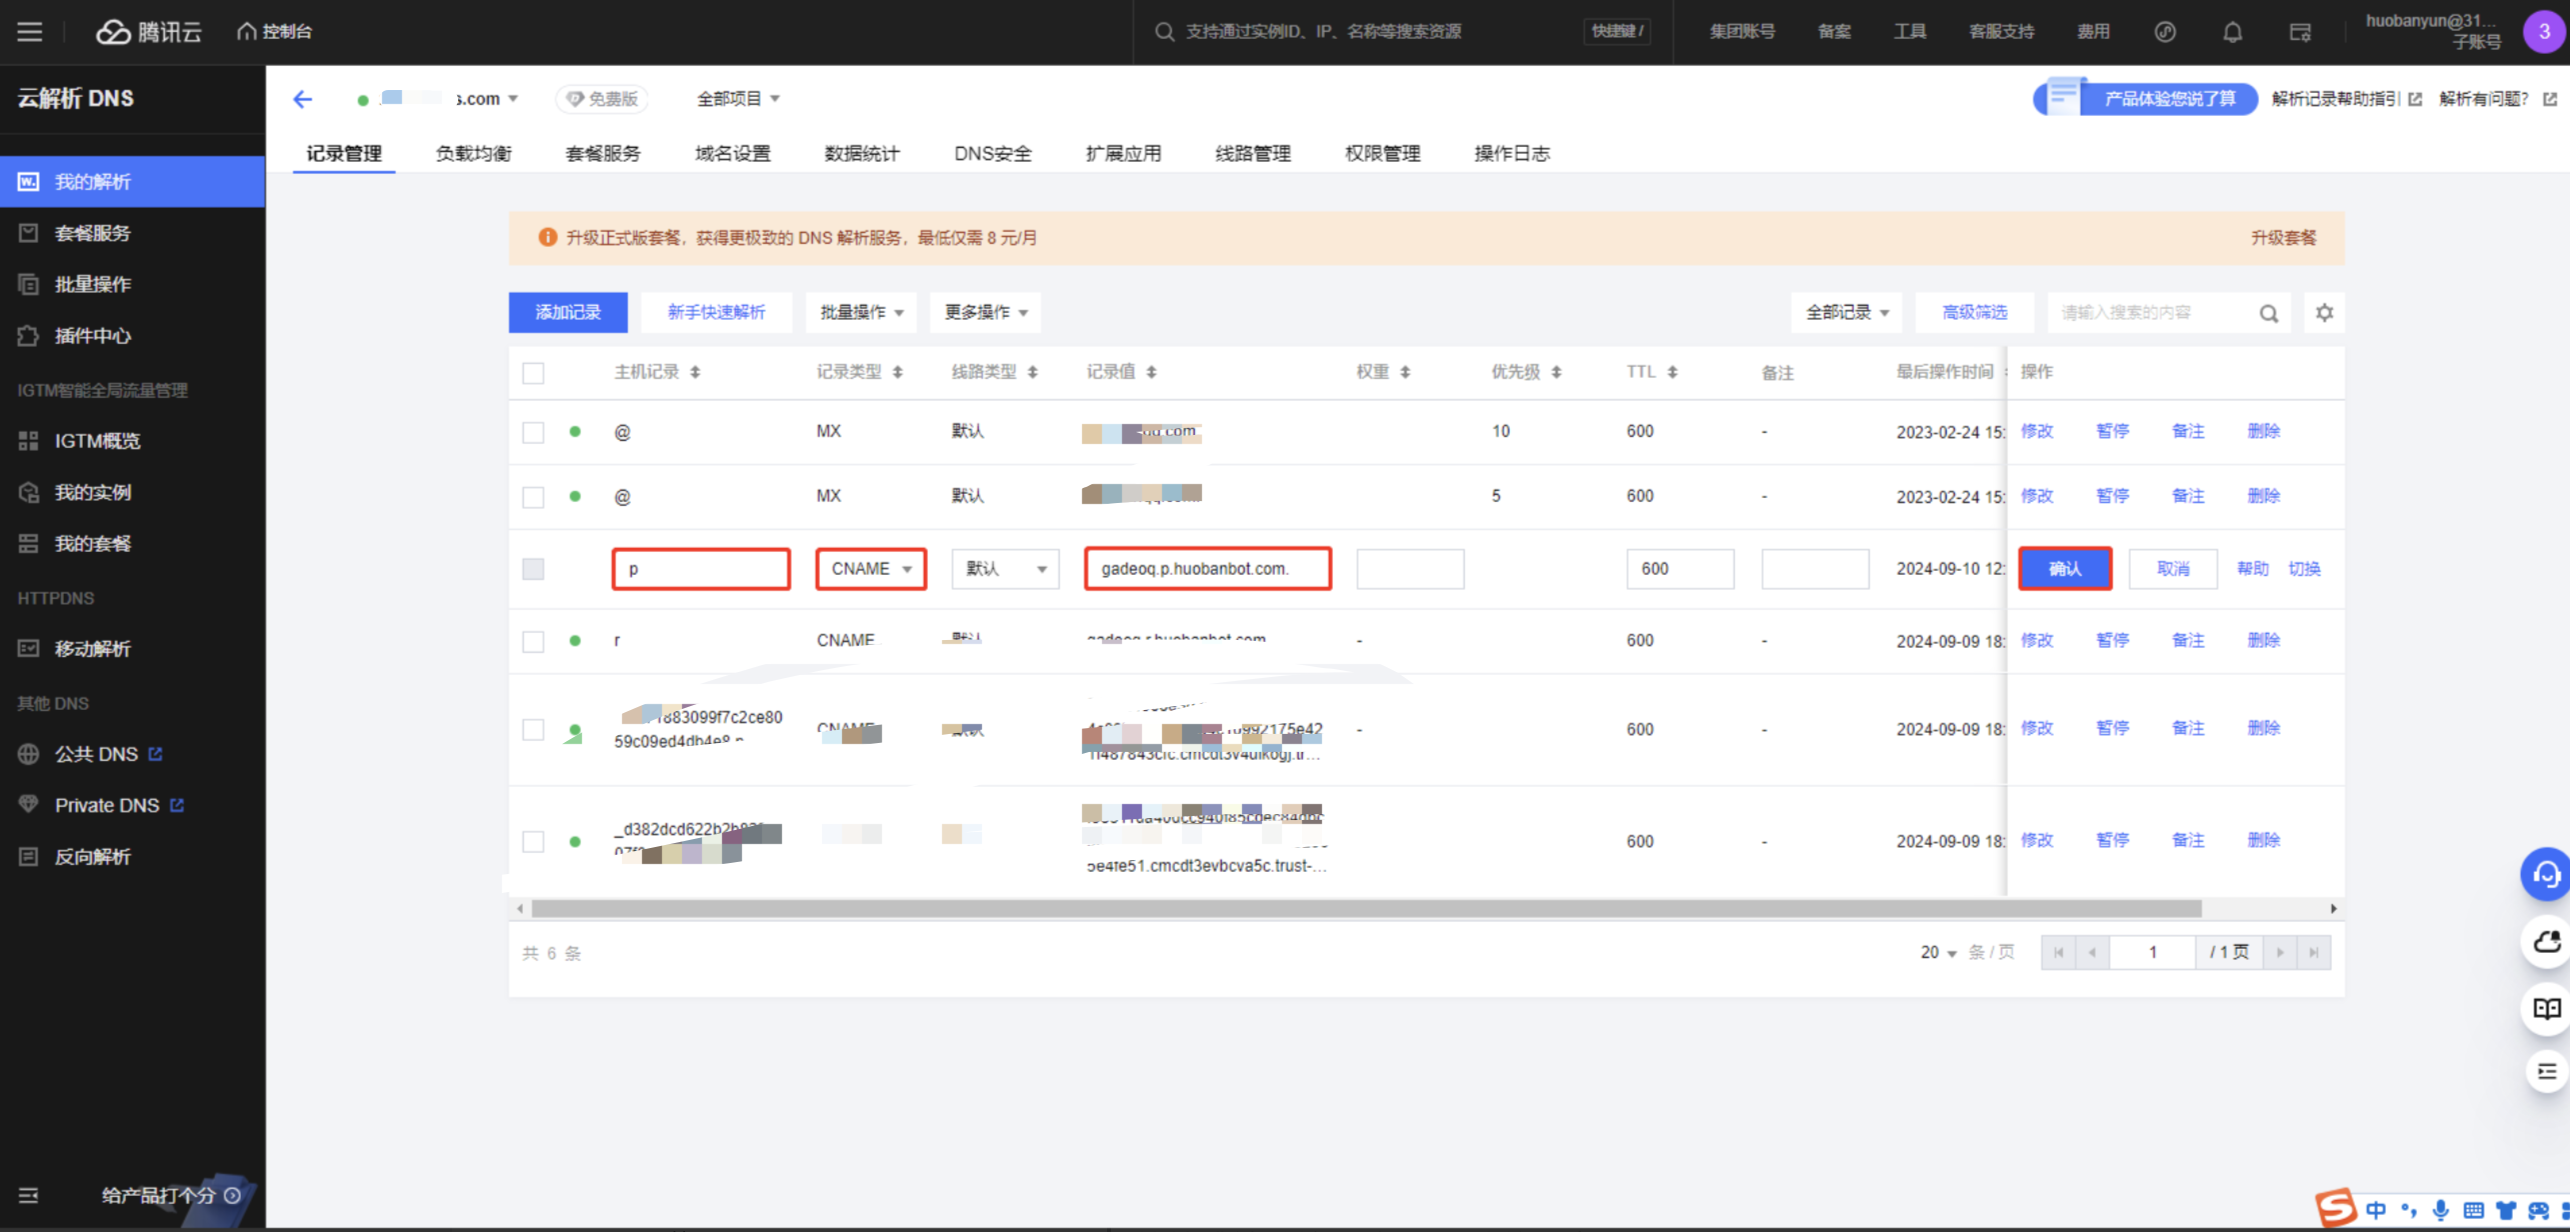Viewport: 2570px width, 1232px height.
Task: Open the 批量操作 dropdown
Action: click(861, 313)
